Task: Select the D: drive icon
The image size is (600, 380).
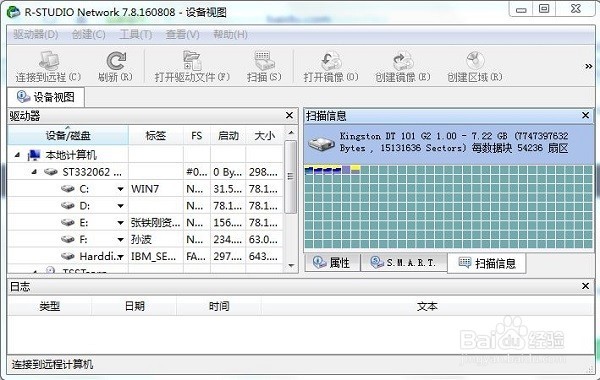Action: click(x=68, y=205)
